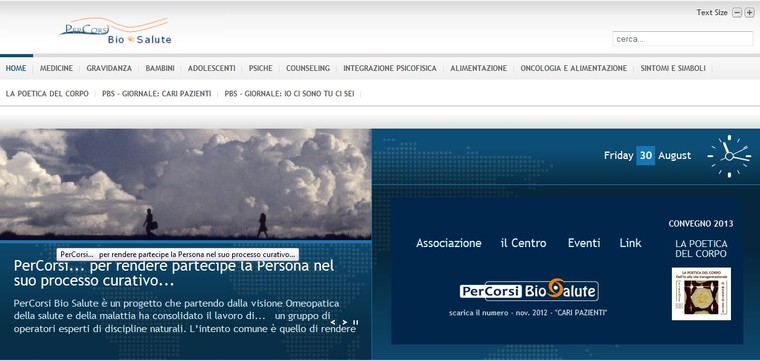Open the PerCorsi BioSalute banner logo
The width and height of the screenshot is (760, 361).
click(x=529, y=290)
